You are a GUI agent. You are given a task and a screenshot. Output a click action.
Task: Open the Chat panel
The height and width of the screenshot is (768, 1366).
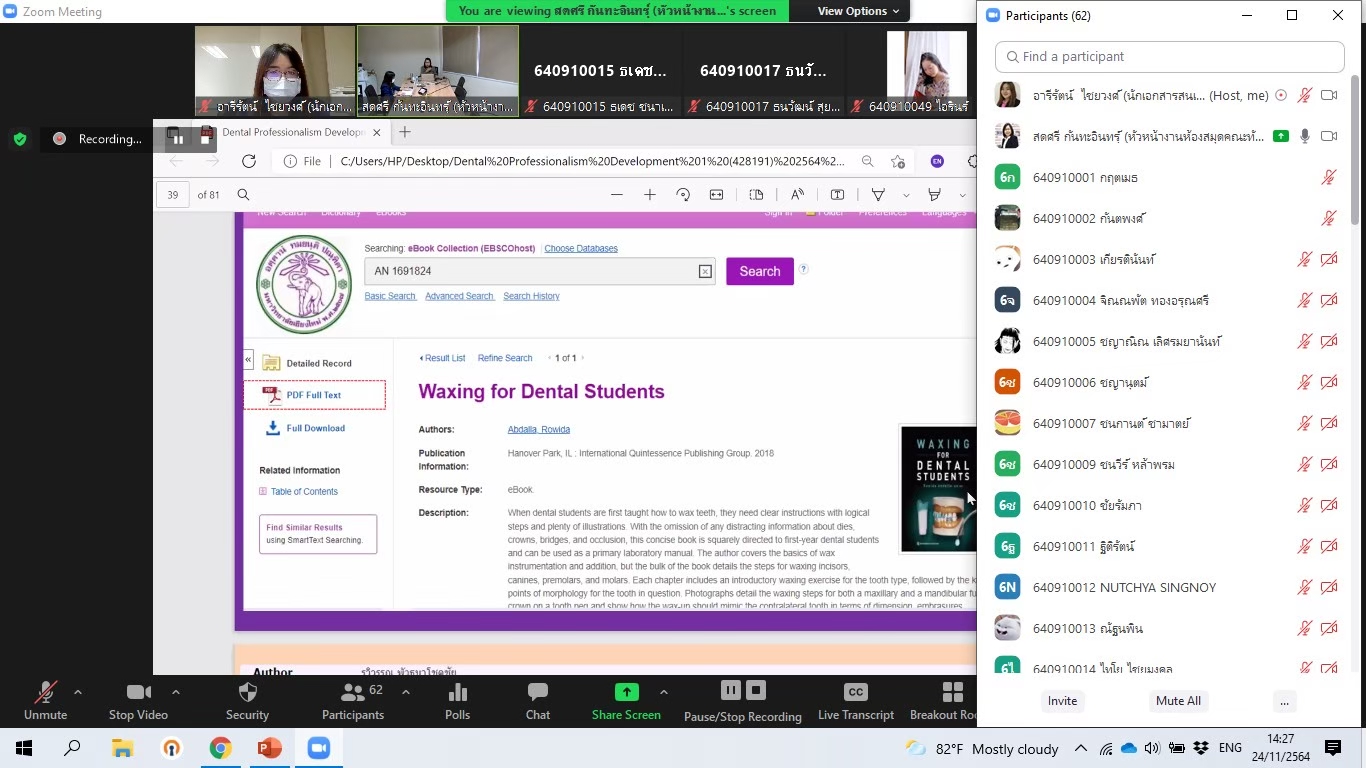(x=538, y=693)
